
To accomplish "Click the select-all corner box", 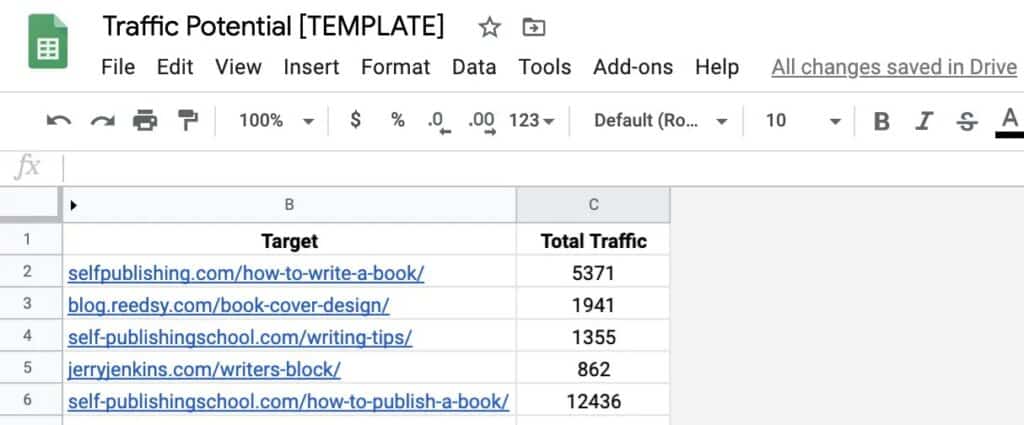I will [31, 205].
